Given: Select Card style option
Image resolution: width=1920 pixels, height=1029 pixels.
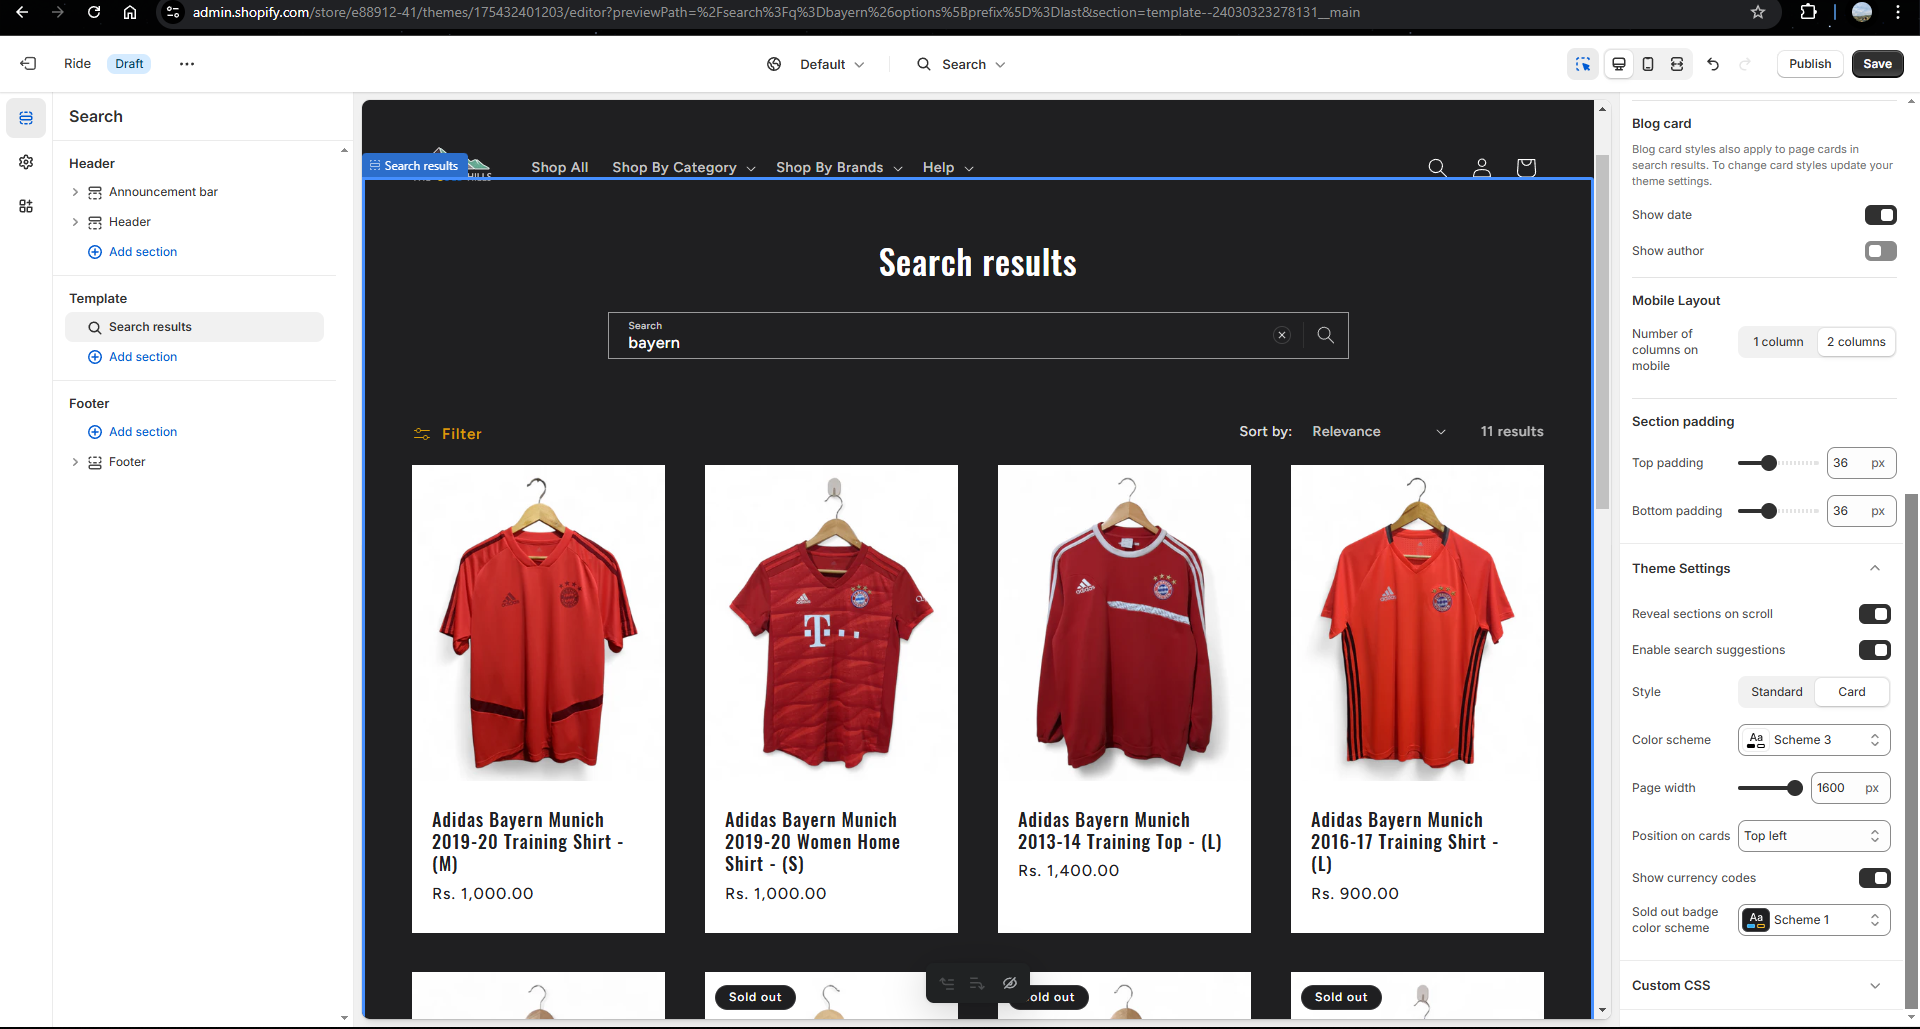Looking at the screenshot, I should (x=1852, y=692).
